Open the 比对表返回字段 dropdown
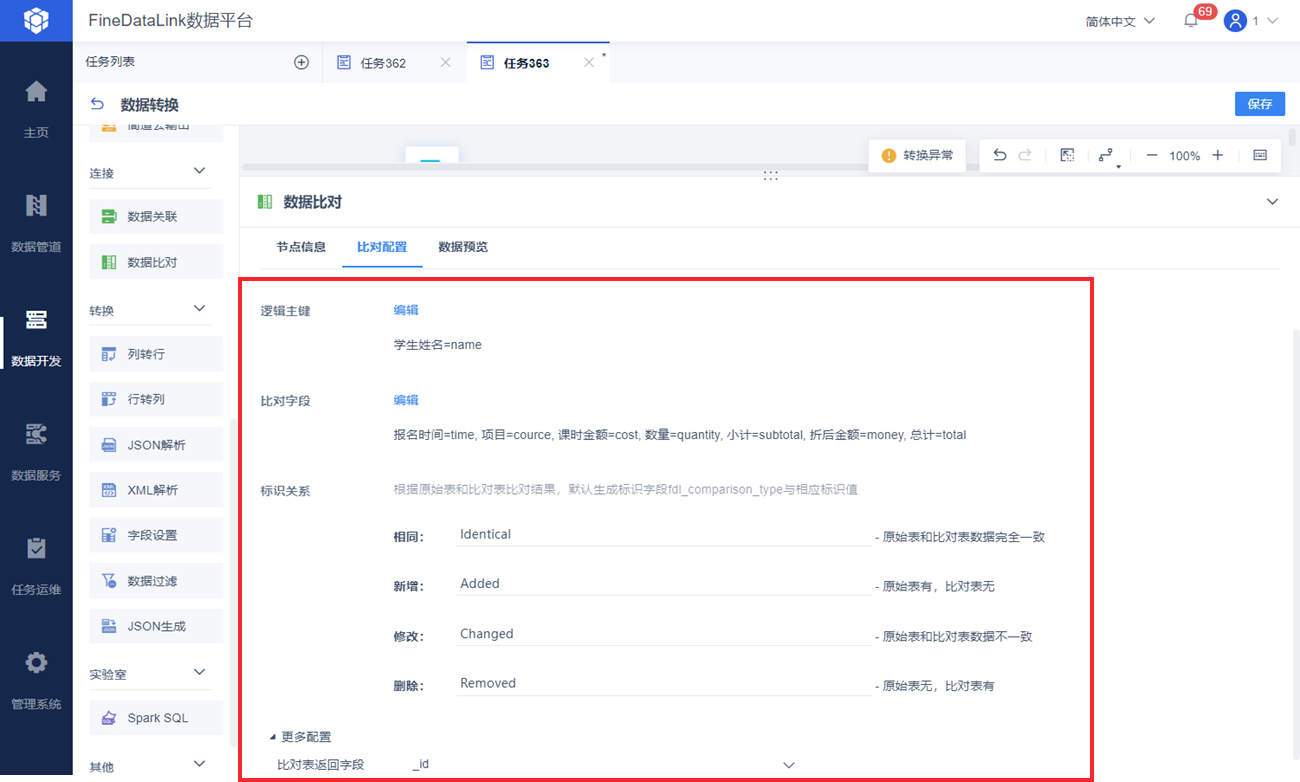 click(x=605, y=765)
